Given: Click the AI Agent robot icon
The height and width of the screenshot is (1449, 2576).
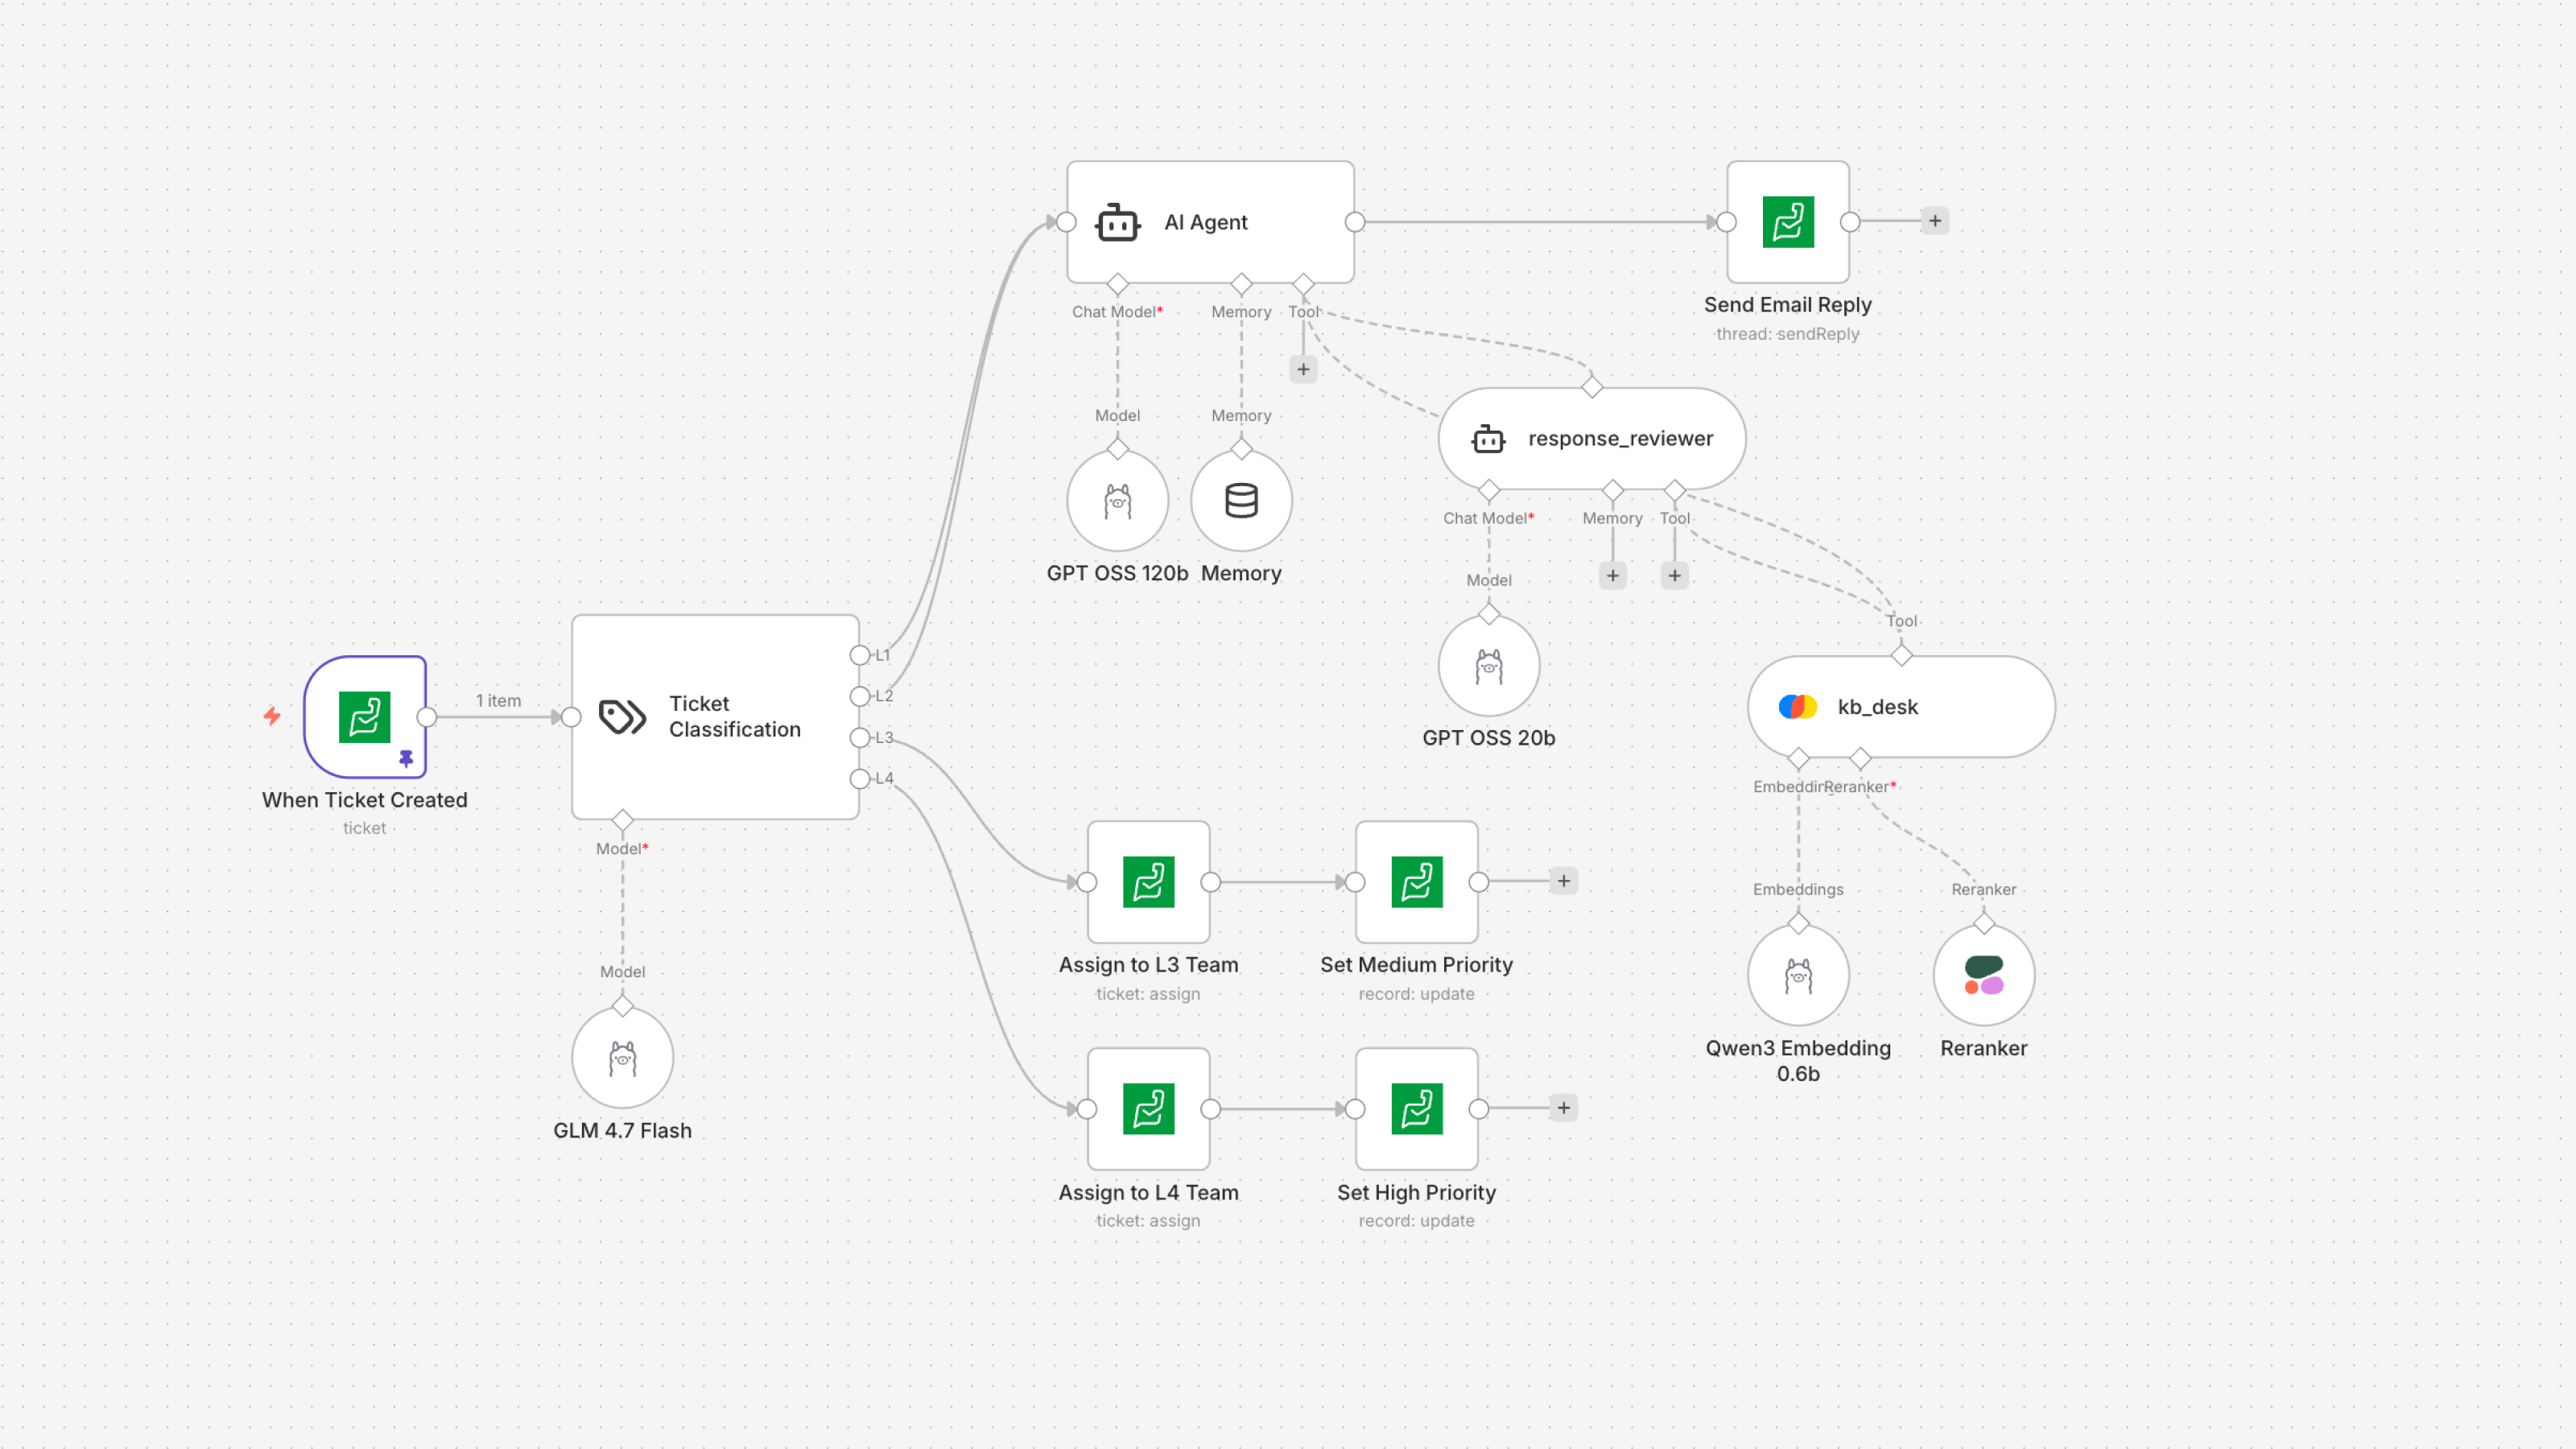Looking at the screenshot, I should [x=1117, y=223].
